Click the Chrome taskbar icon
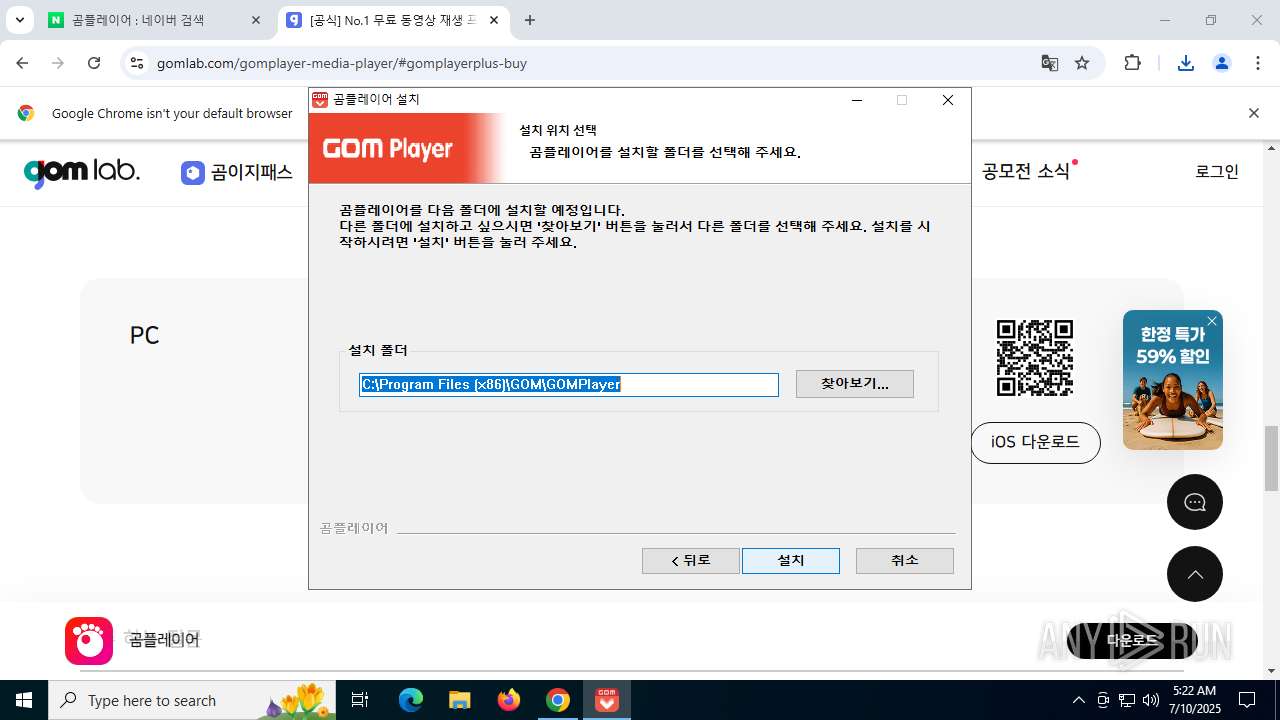1280x720 pixels. point(558,700)
